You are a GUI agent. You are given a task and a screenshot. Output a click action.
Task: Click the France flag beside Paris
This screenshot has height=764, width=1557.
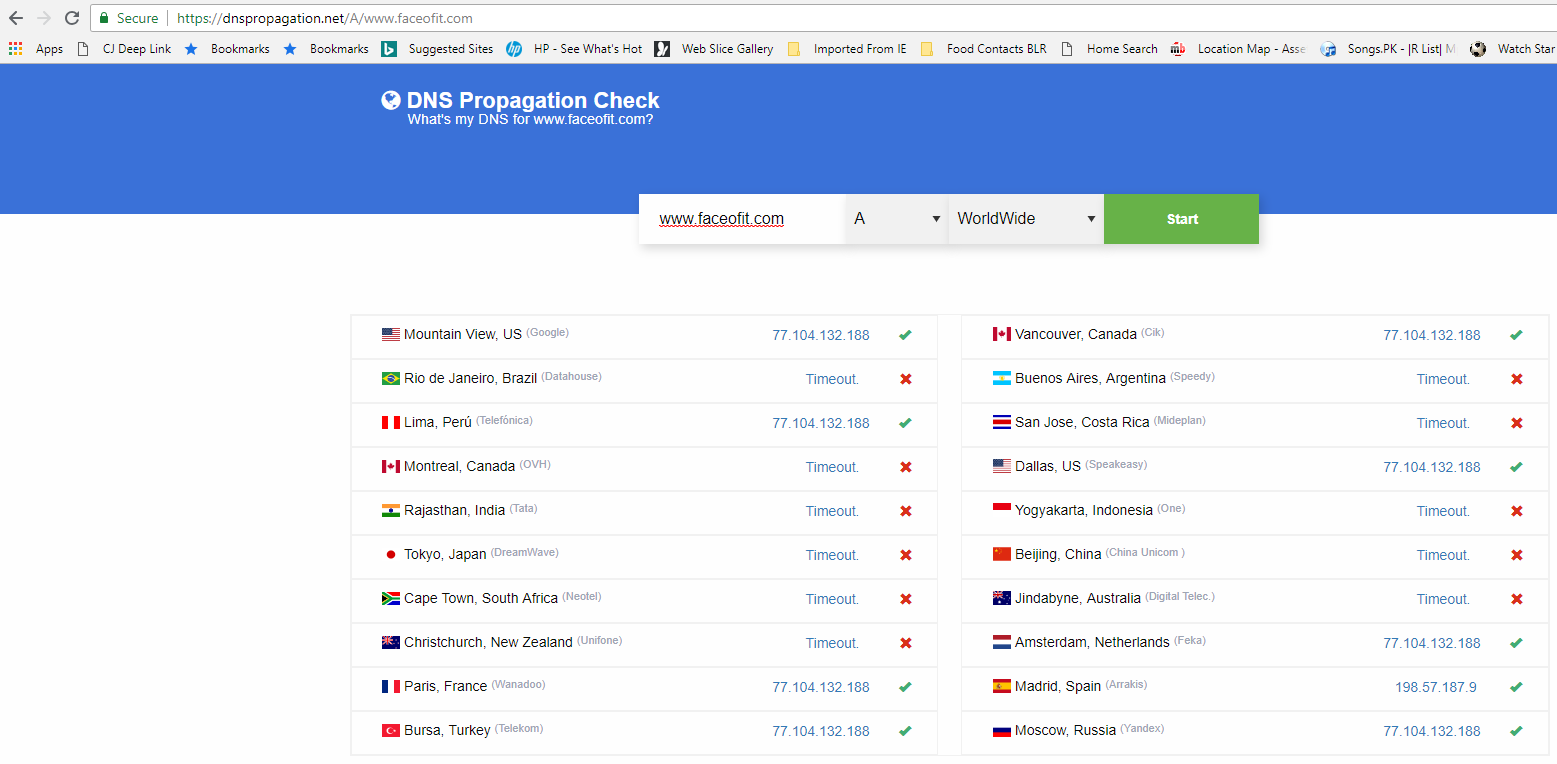point(391,687)
